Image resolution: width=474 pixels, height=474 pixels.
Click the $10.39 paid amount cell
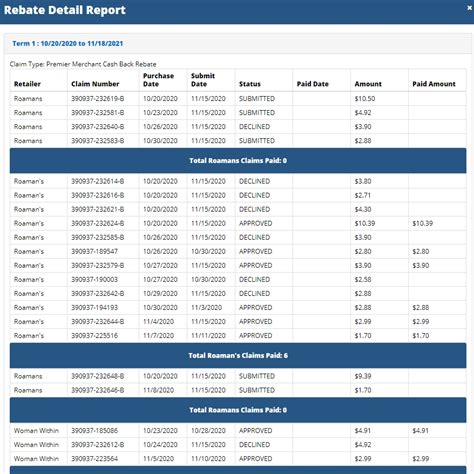(422, 223)
